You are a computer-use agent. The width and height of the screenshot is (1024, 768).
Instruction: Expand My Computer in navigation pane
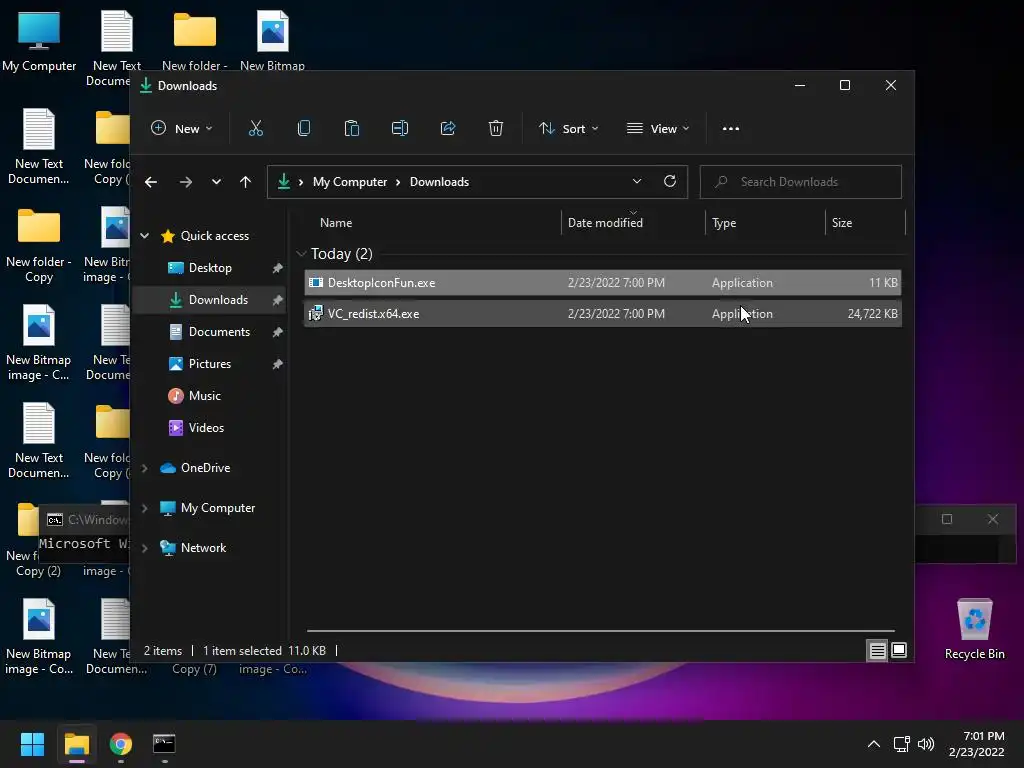pos(144,508)
